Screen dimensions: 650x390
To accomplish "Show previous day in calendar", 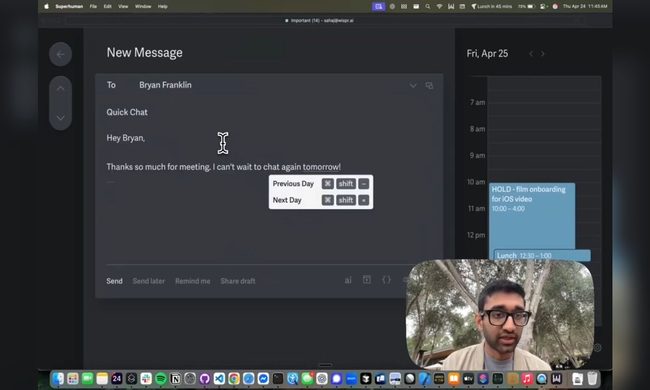I will tap(531, 53).
